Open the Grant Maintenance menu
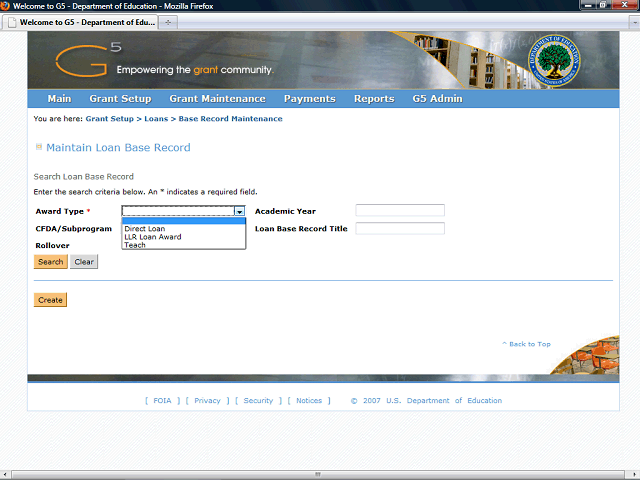Viewport: 640px width, 480px height. (x=218, y=99)
